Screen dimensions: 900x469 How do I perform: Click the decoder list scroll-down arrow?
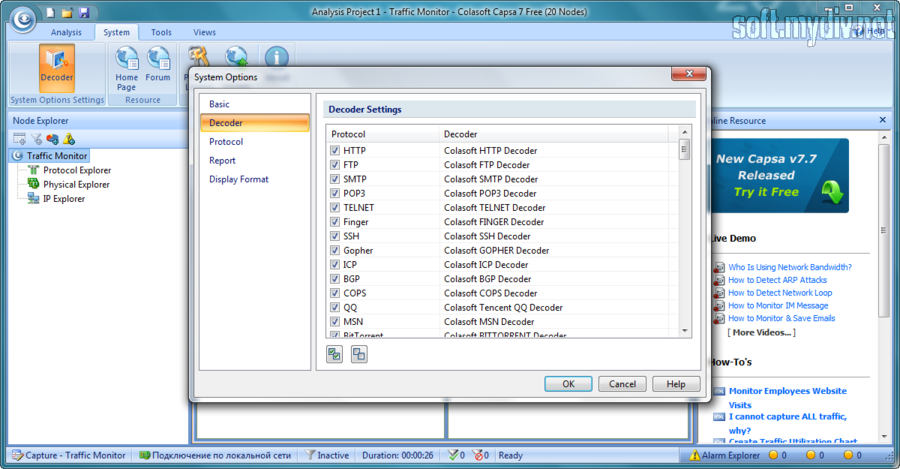684,331
